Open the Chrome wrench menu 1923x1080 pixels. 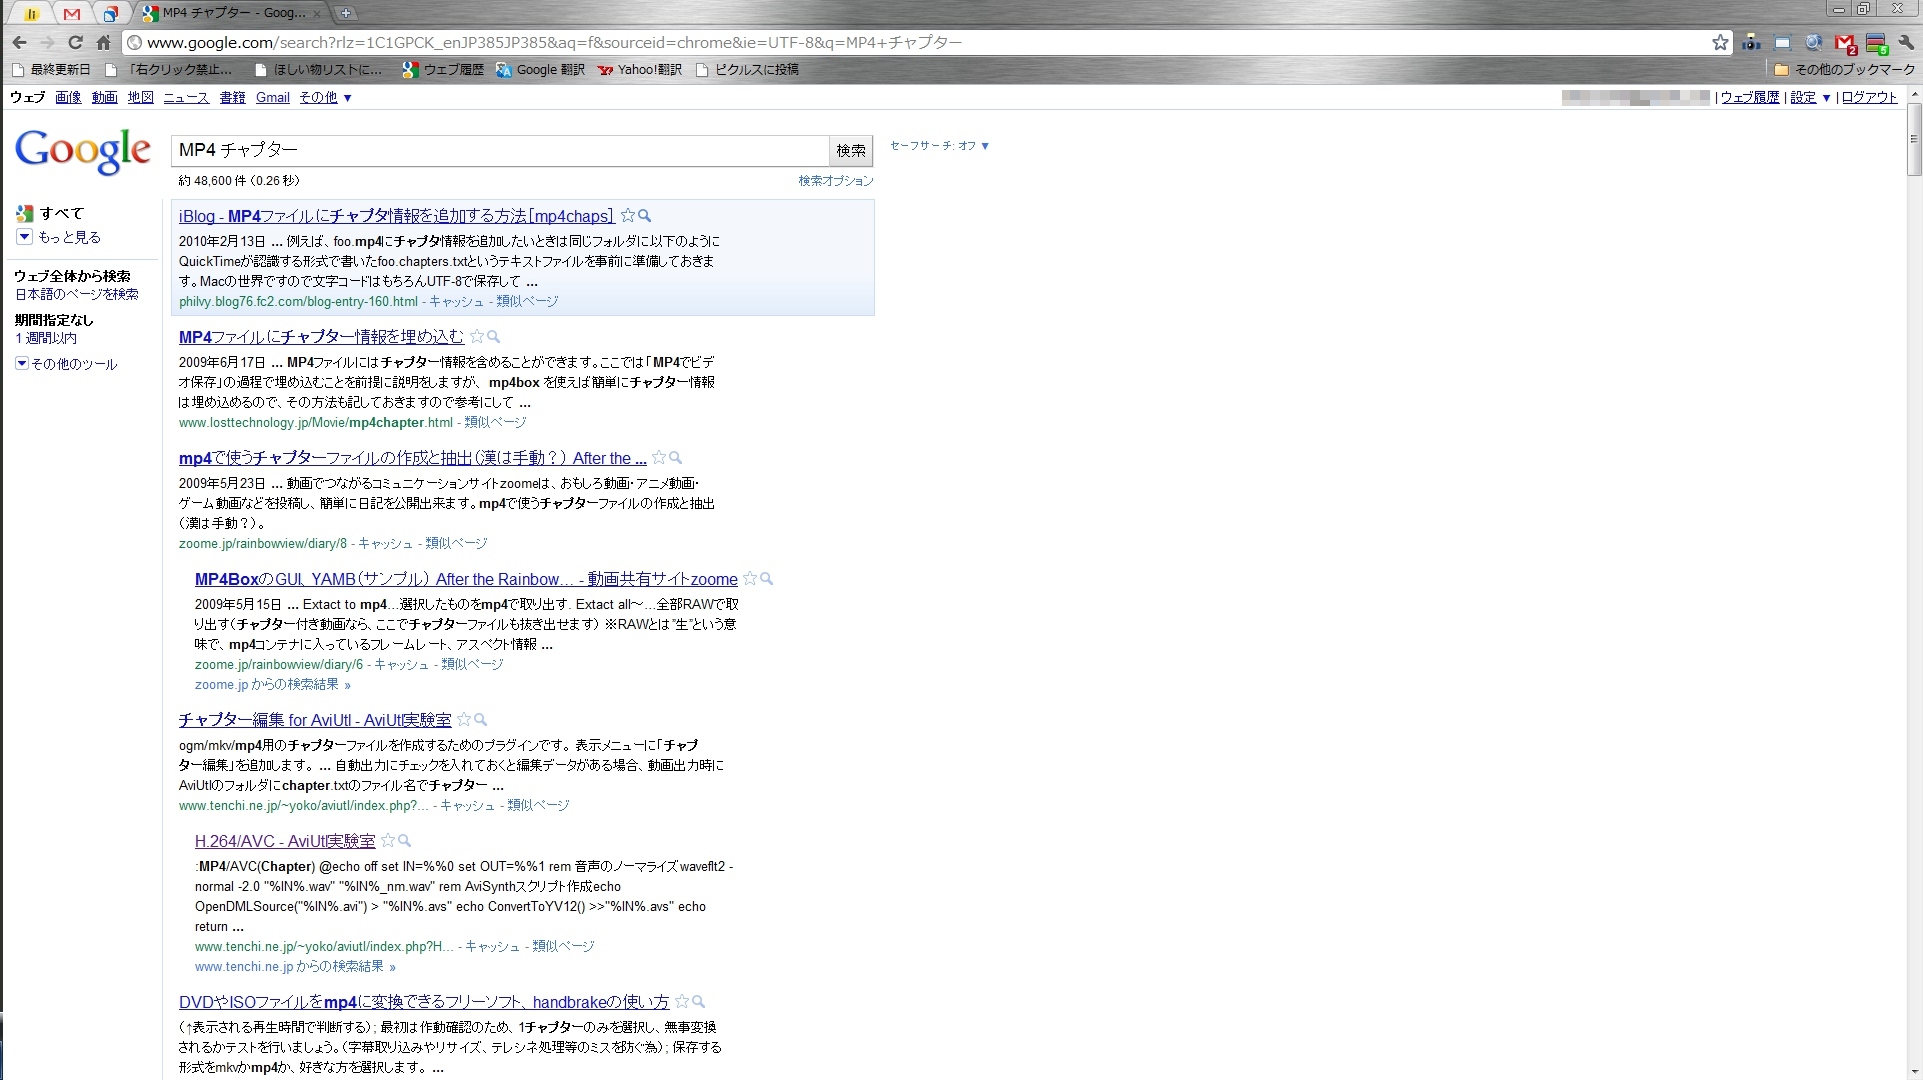coord(1906,42)
